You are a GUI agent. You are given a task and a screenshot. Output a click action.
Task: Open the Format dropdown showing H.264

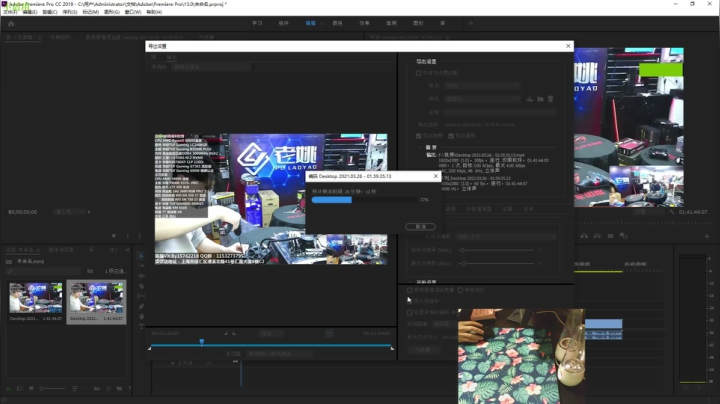482,85
